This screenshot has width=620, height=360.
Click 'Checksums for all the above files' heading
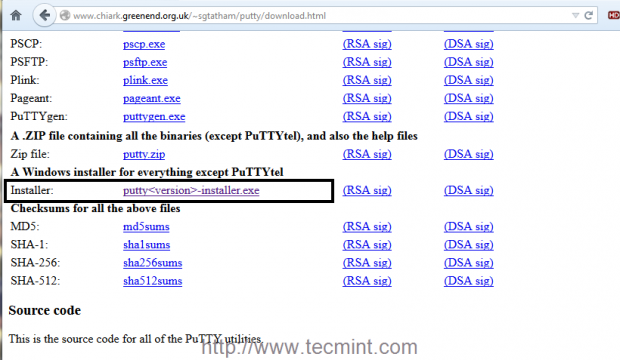(x=95, y=208)
